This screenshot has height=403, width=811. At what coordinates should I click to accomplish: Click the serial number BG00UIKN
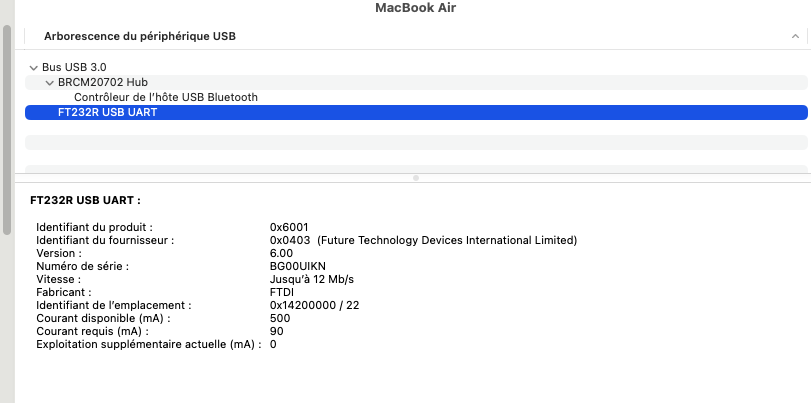(x=298, y=266)
